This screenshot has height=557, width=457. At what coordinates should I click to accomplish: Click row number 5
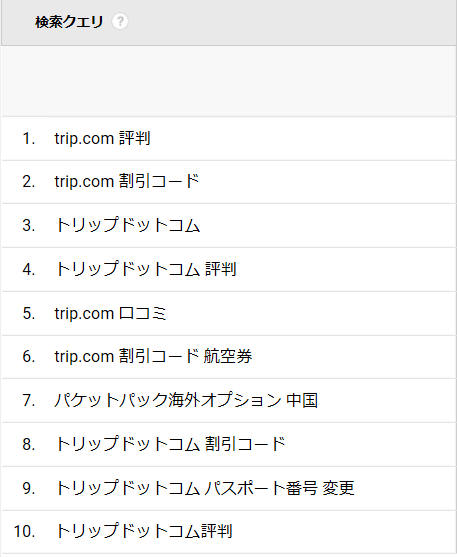coord(28,313)
